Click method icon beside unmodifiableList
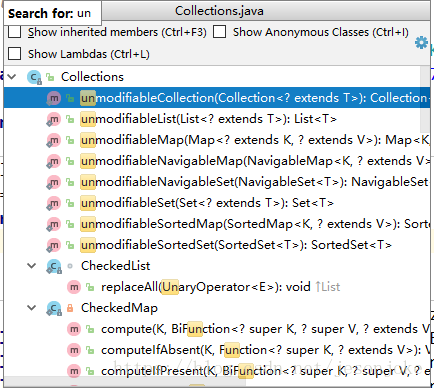Screen dimensions: 434x388 click(x=54, y=119)
